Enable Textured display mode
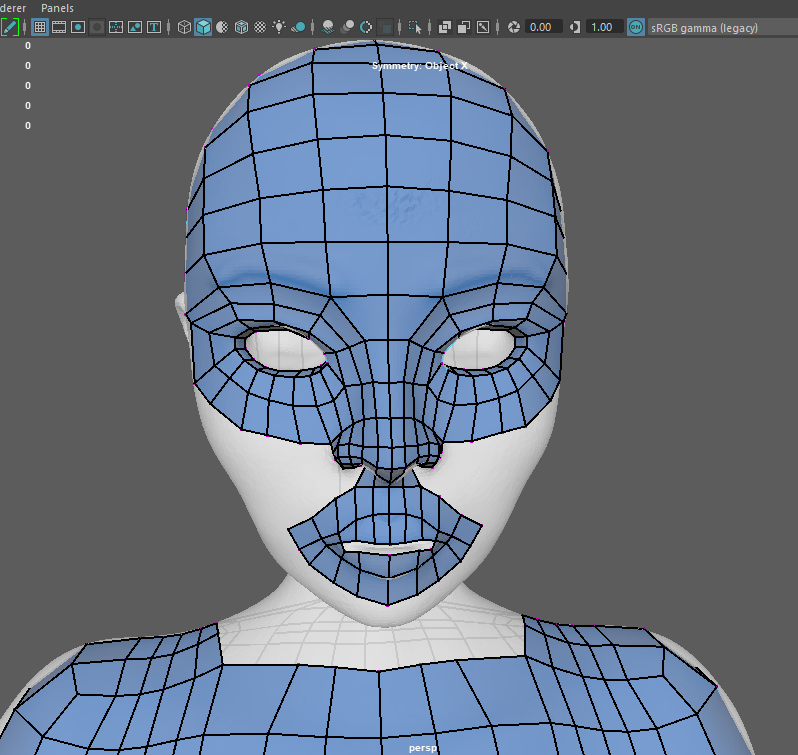The width and height of the screenshot is (798, 755). point(260,27)
